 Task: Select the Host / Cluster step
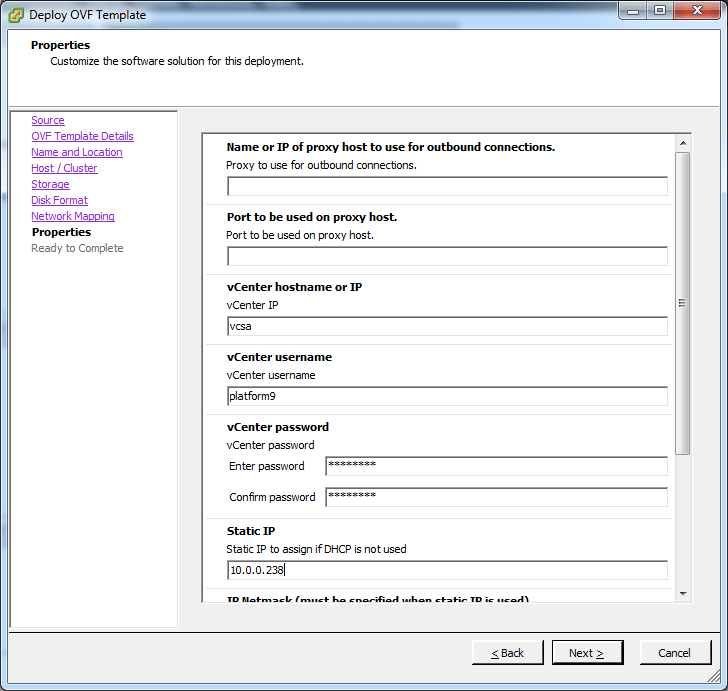pos(64,168)
